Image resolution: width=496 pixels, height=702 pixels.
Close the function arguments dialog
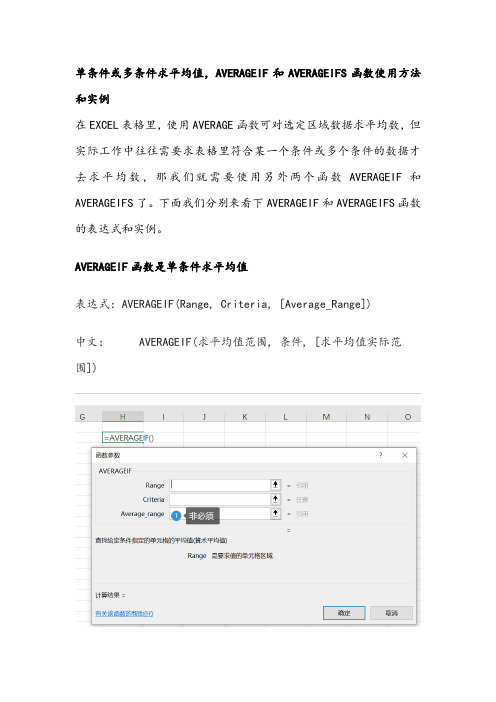click(405, 455)
